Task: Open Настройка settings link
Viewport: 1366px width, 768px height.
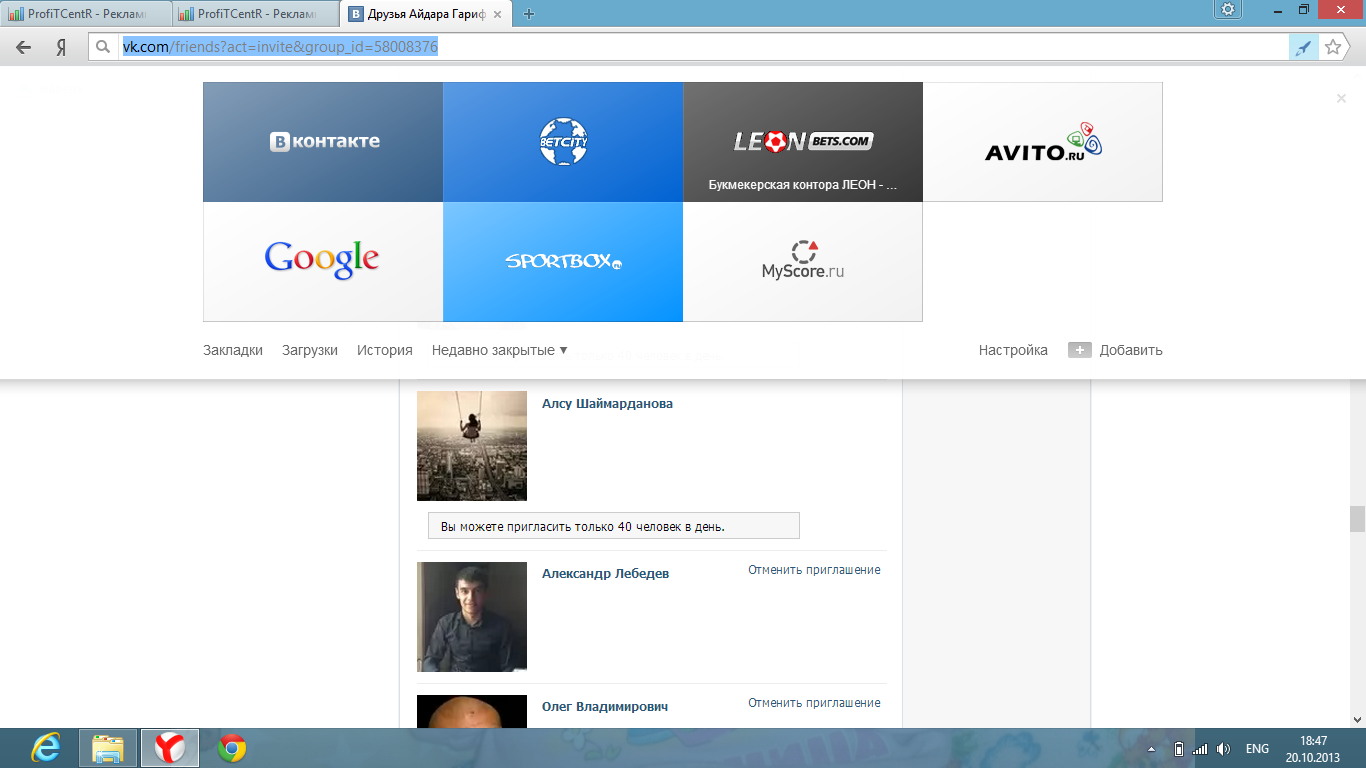Action: 1013,350
